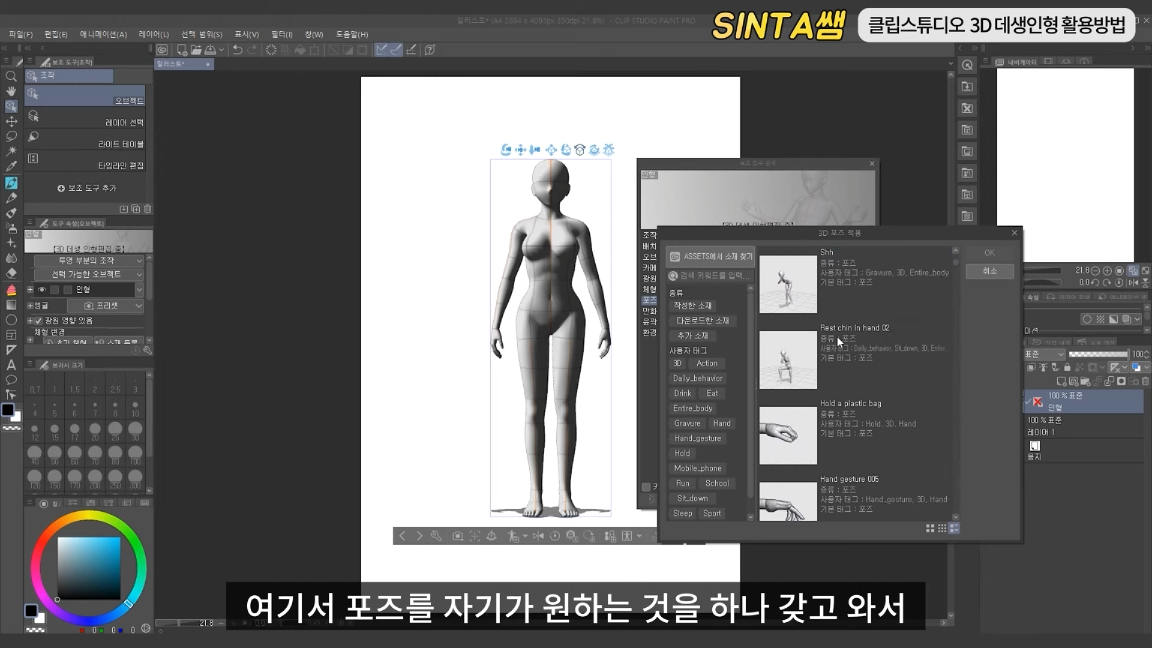Click the delete sub tool trash icon
This screenshot has height=648, width=1152.
[148, 209]
